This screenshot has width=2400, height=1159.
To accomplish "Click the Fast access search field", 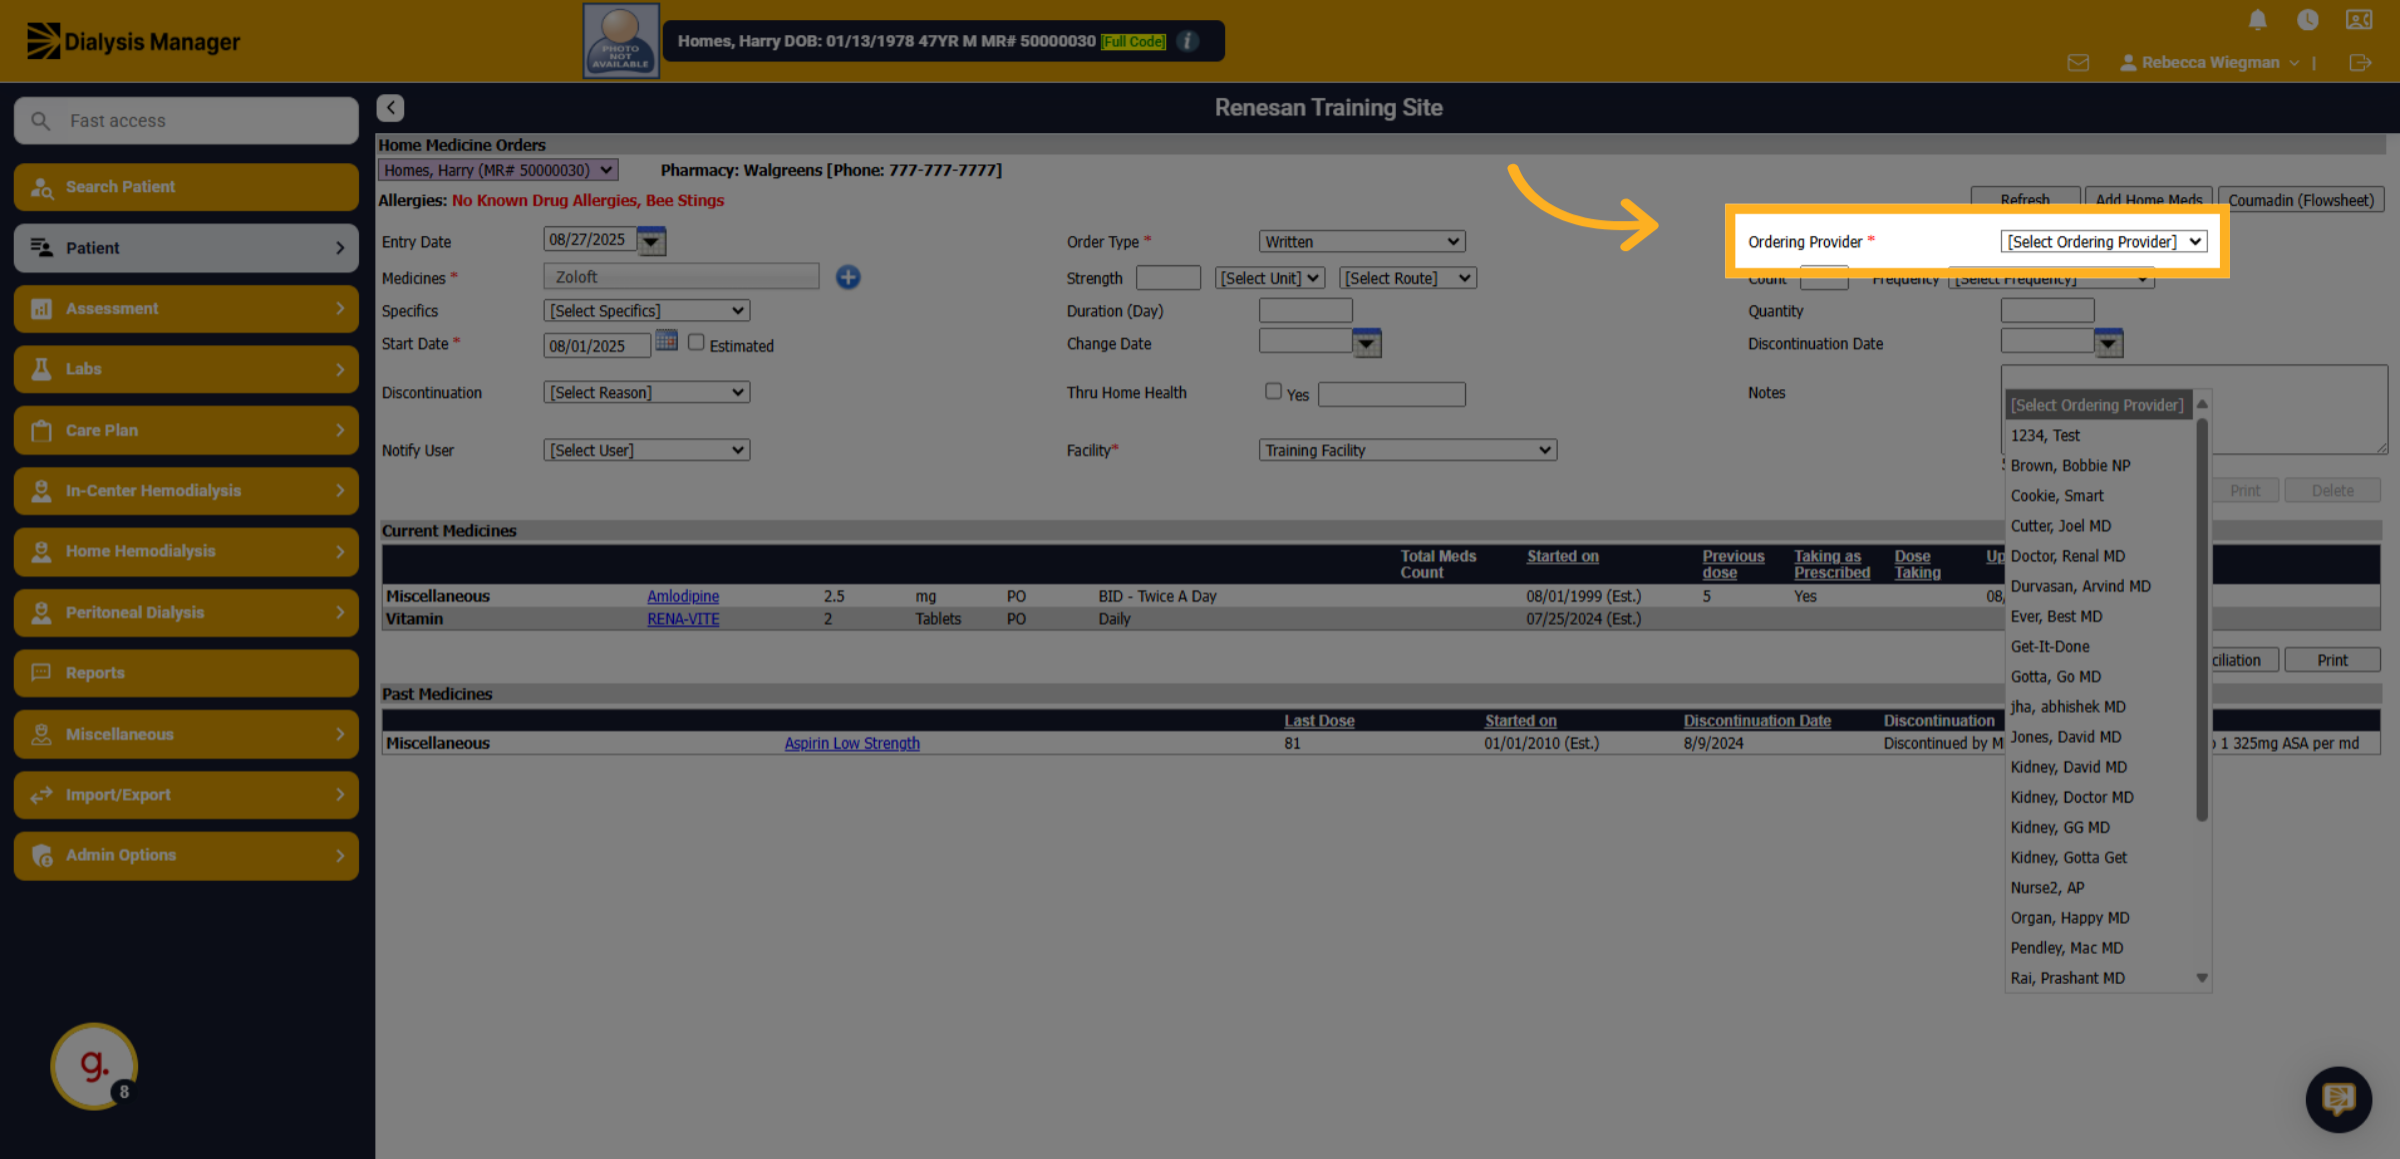I will coord(186,121).
